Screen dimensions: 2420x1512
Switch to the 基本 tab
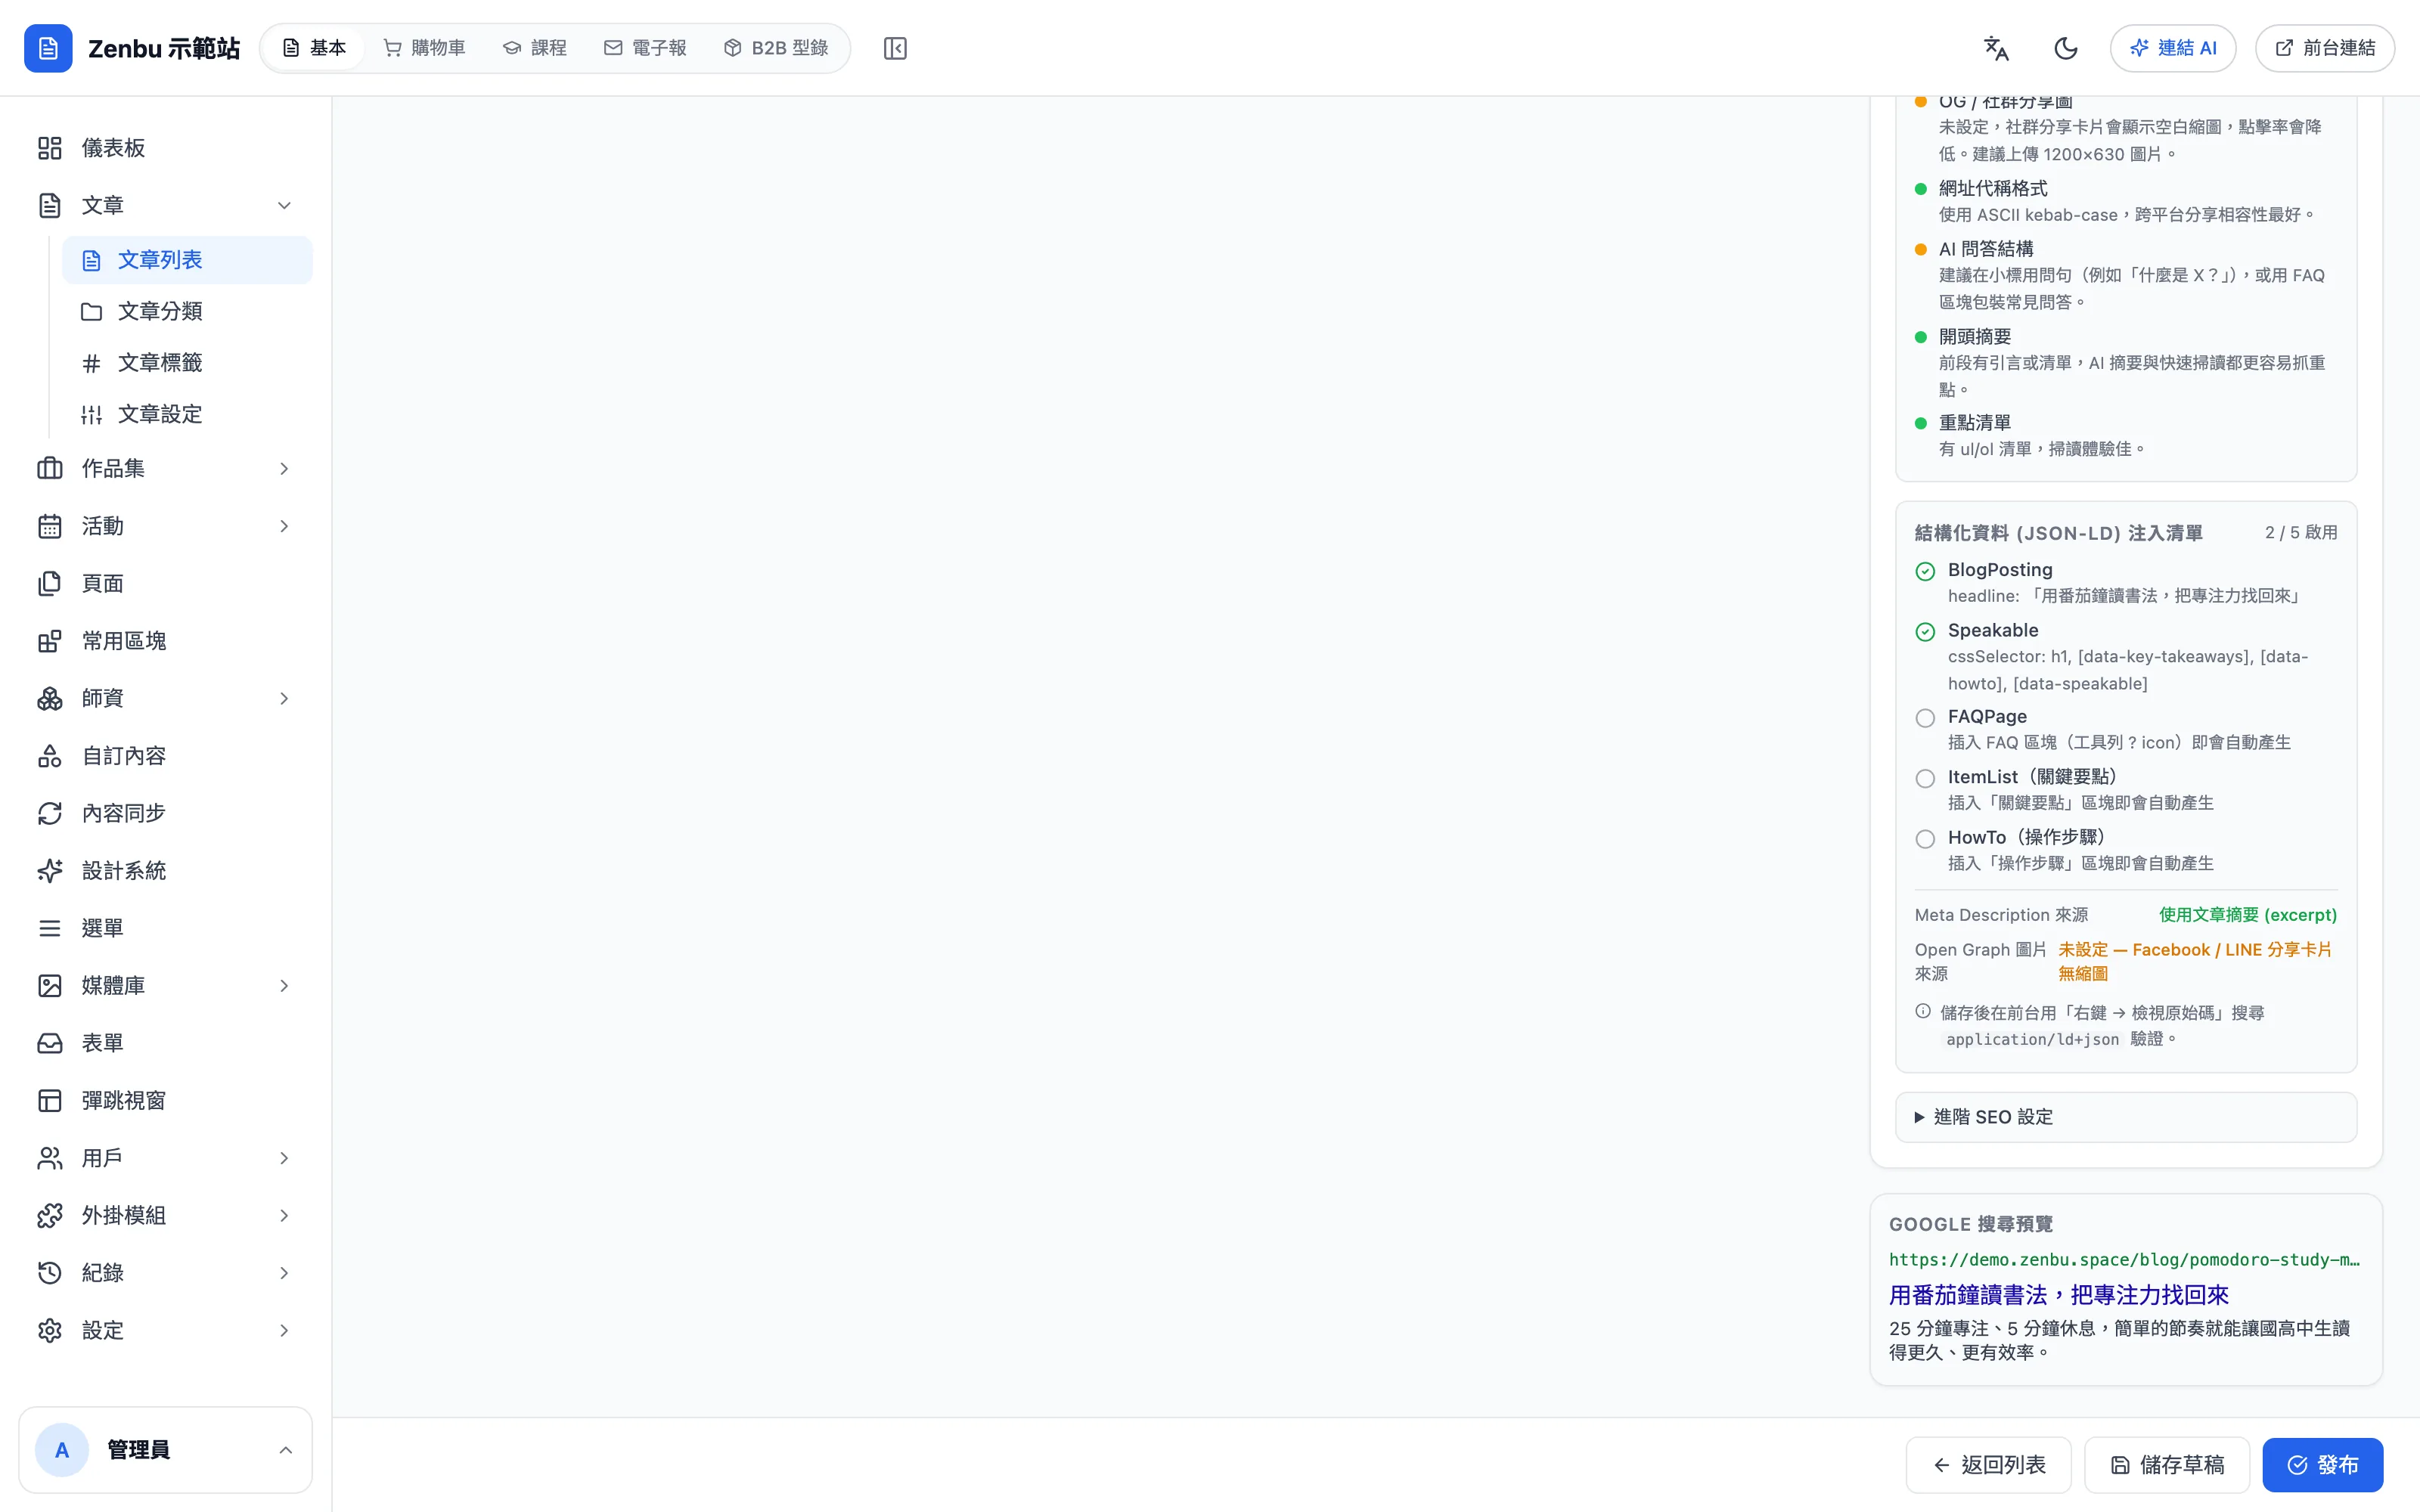[314, 48]
